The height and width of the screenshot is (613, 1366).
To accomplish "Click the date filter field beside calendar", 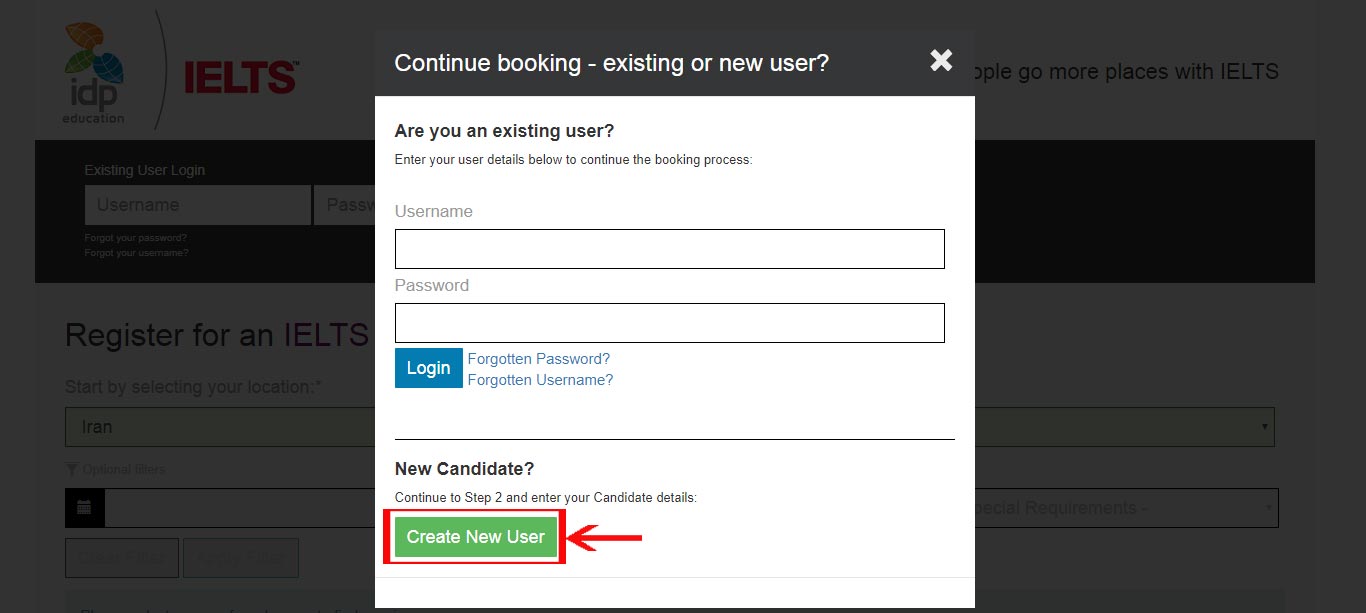I will click(x=238, y=508).
